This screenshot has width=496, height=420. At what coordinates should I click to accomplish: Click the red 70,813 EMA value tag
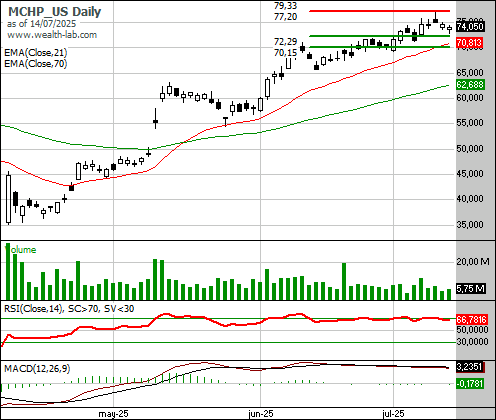469,43
